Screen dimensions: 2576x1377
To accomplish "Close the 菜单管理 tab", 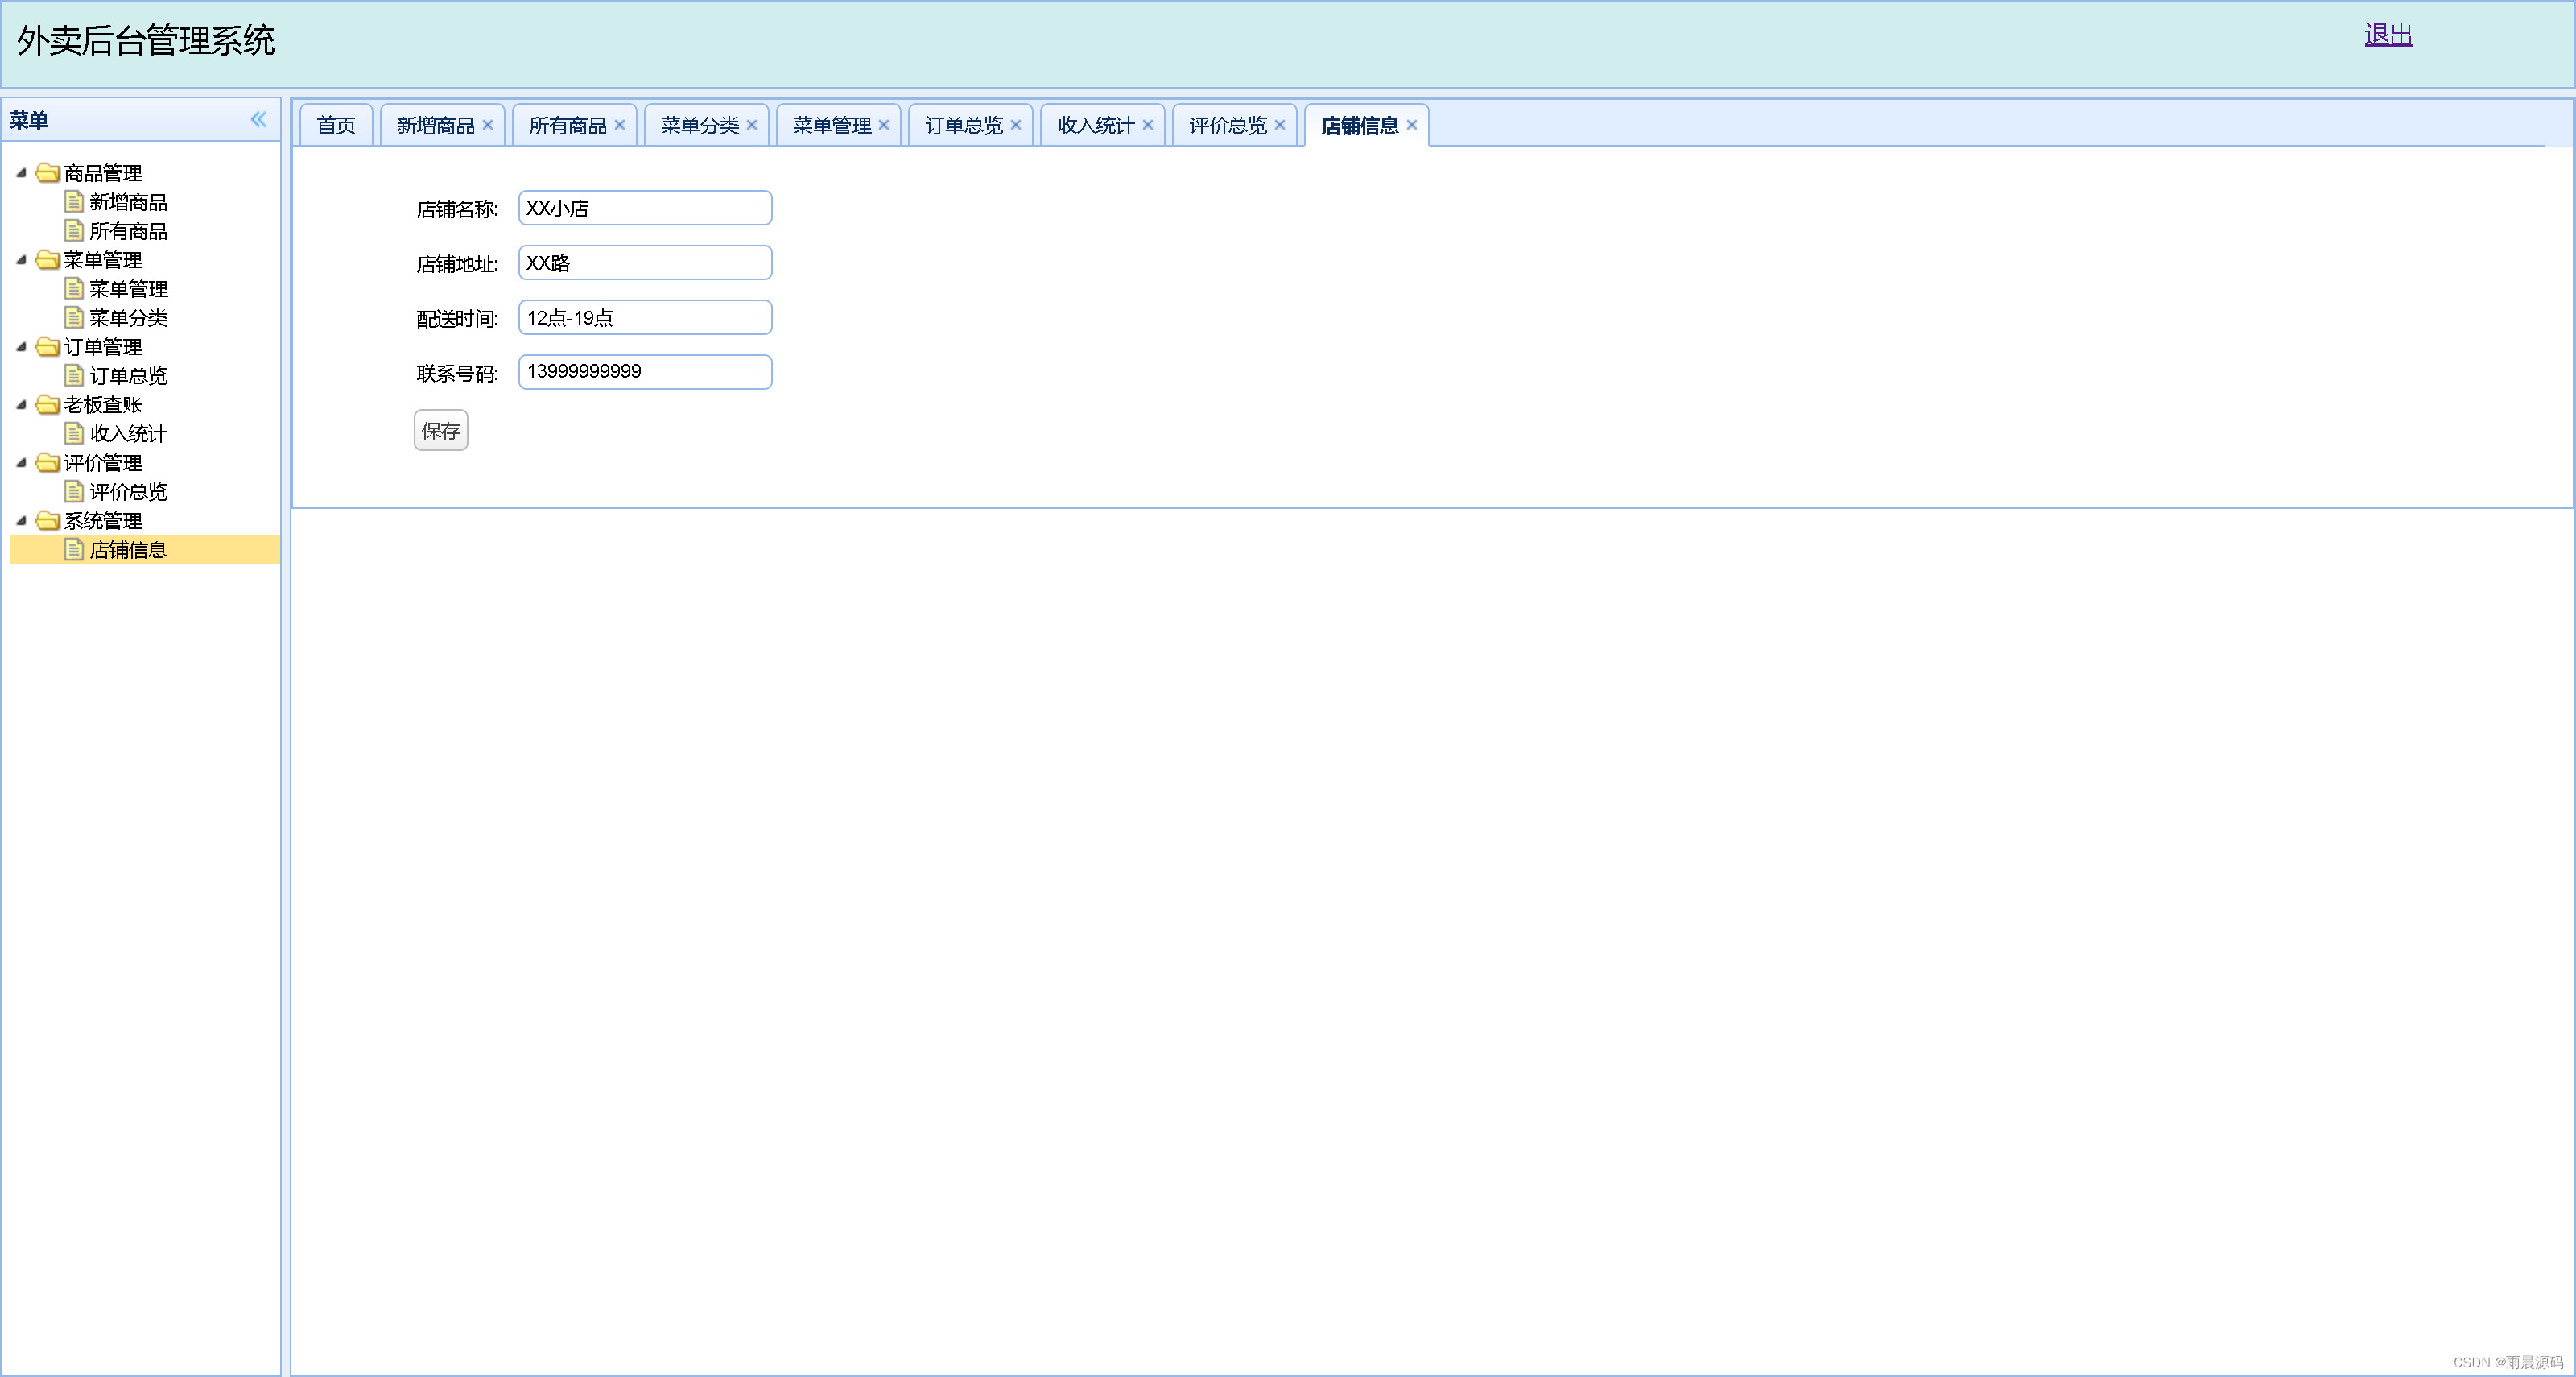I will click(884, 125).
